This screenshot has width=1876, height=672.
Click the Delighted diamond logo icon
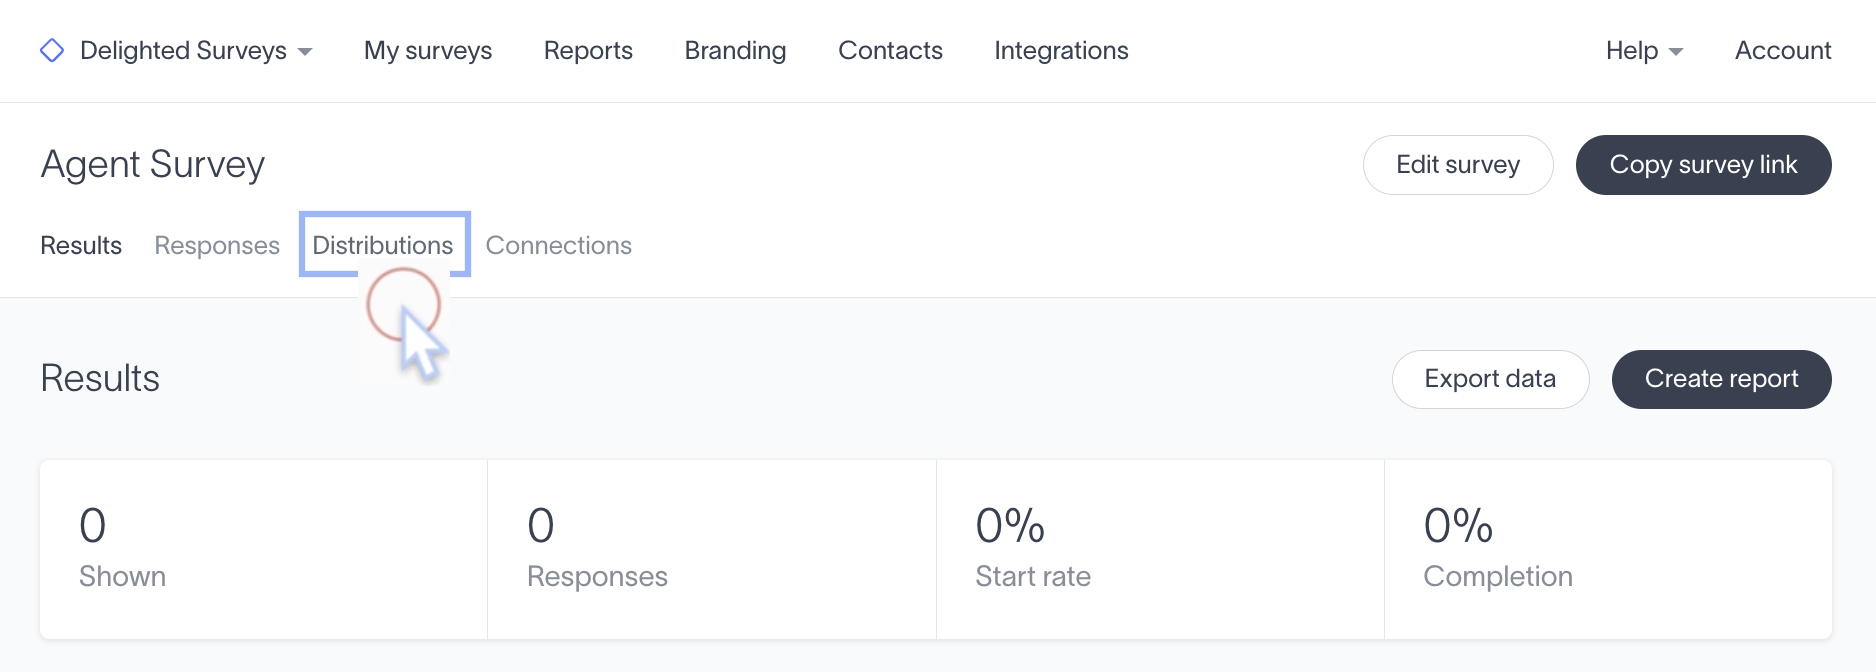(52, 50)
